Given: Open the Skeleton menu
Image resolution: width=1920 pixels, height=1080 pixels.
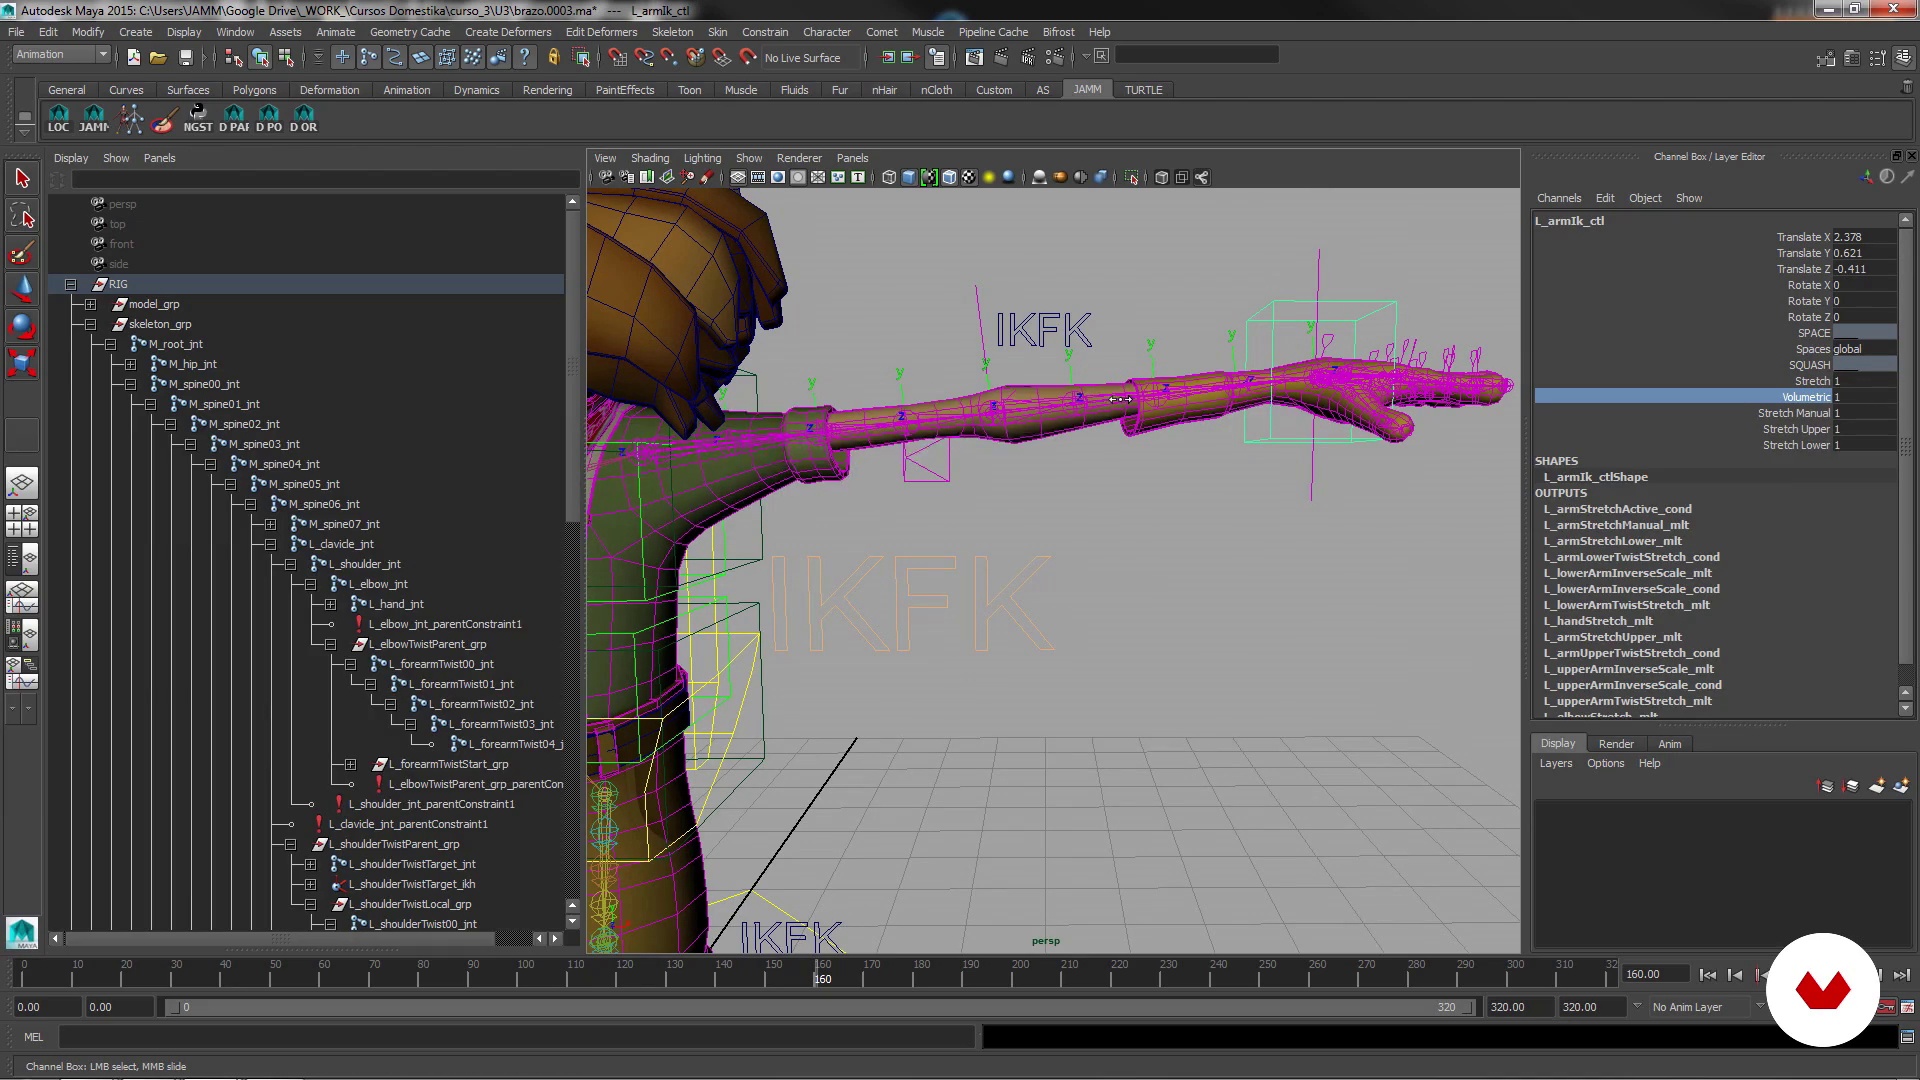Looking at the screenshot, I should [x=672, y=32].
